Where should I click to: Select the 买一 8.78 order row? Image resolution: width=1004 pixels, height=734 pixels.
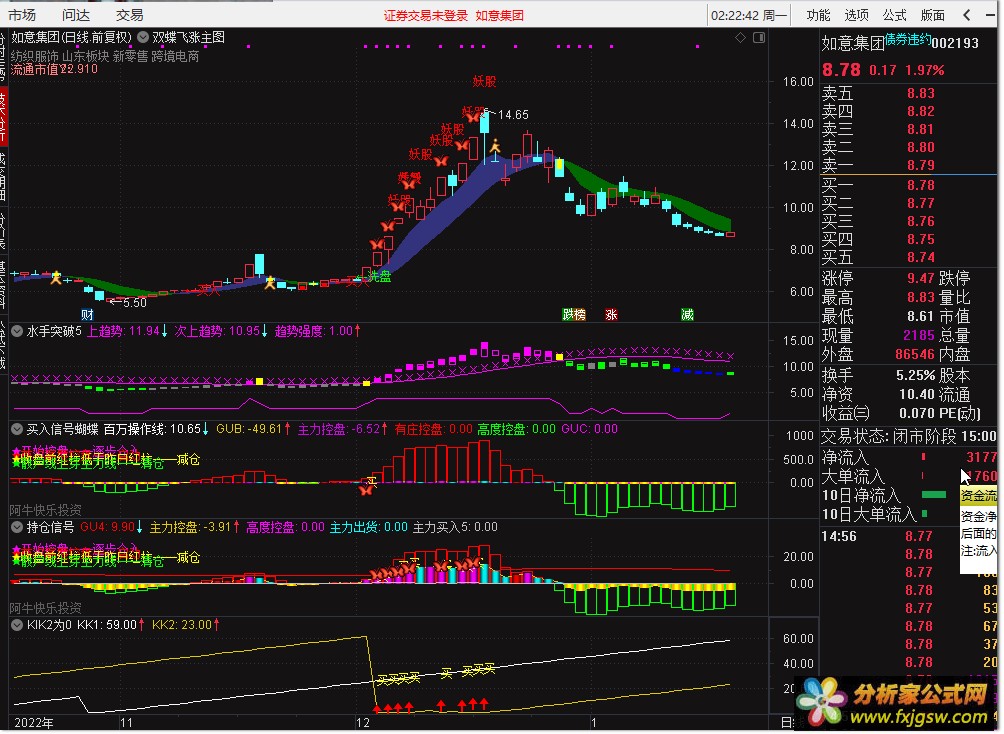pyautogui.click(x=908, y=186)
